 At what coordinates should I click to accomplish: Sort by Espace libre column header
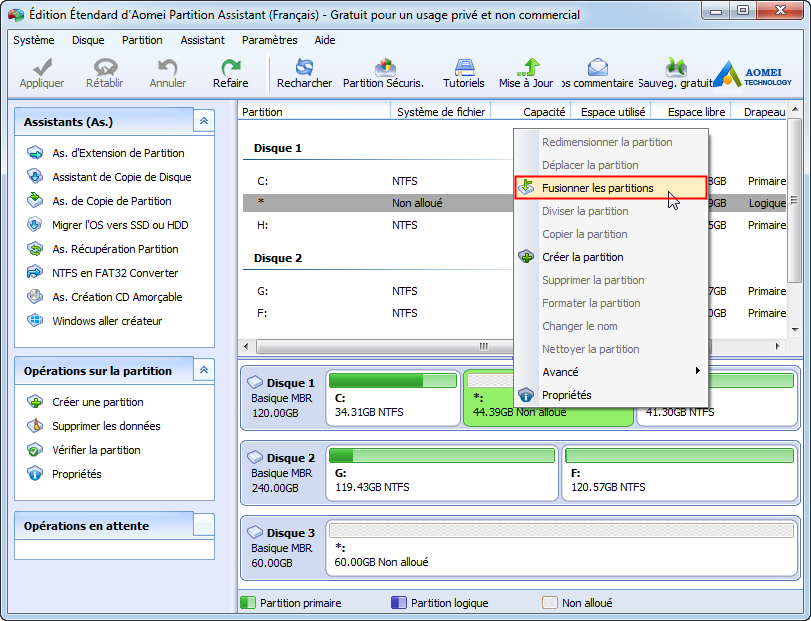[692, 112]
